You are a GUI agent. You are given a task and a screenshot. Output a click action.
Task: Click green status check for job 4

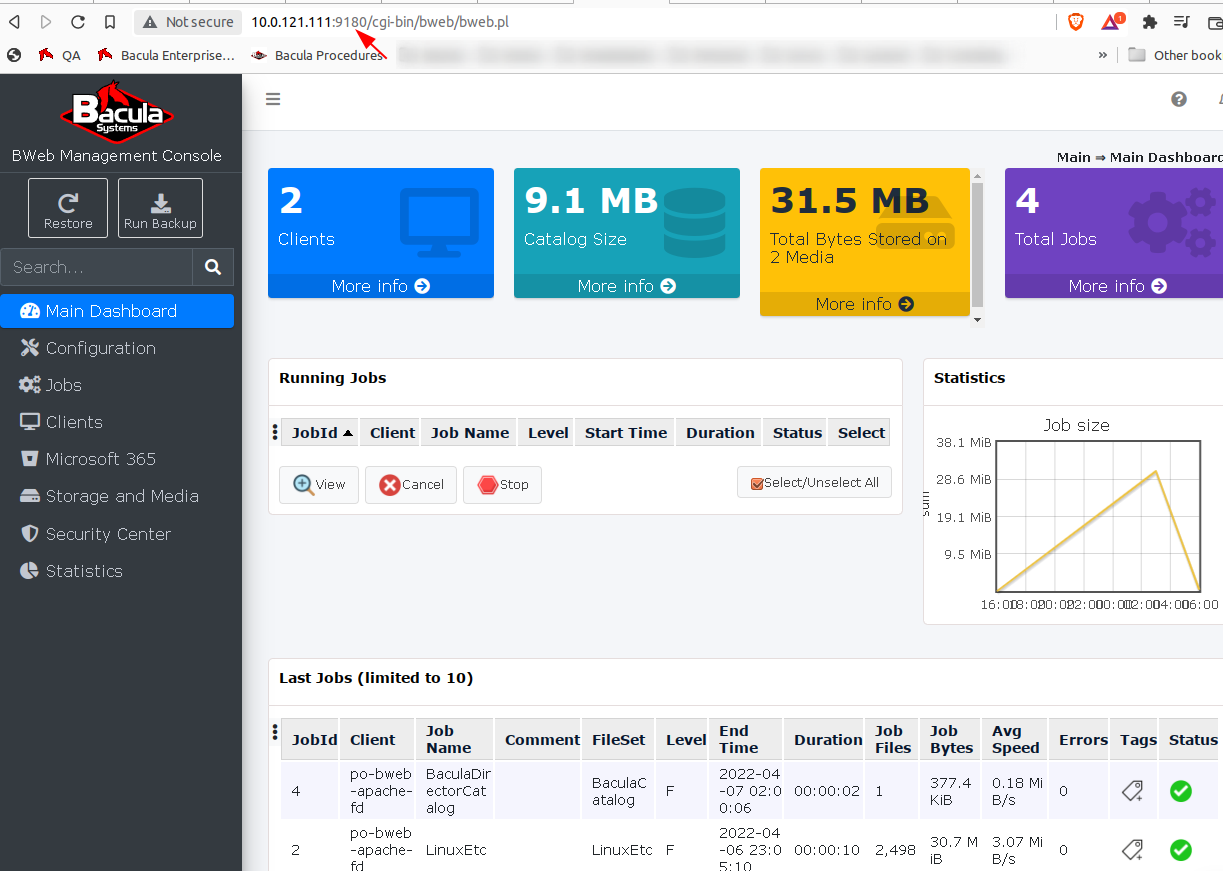1181,791
